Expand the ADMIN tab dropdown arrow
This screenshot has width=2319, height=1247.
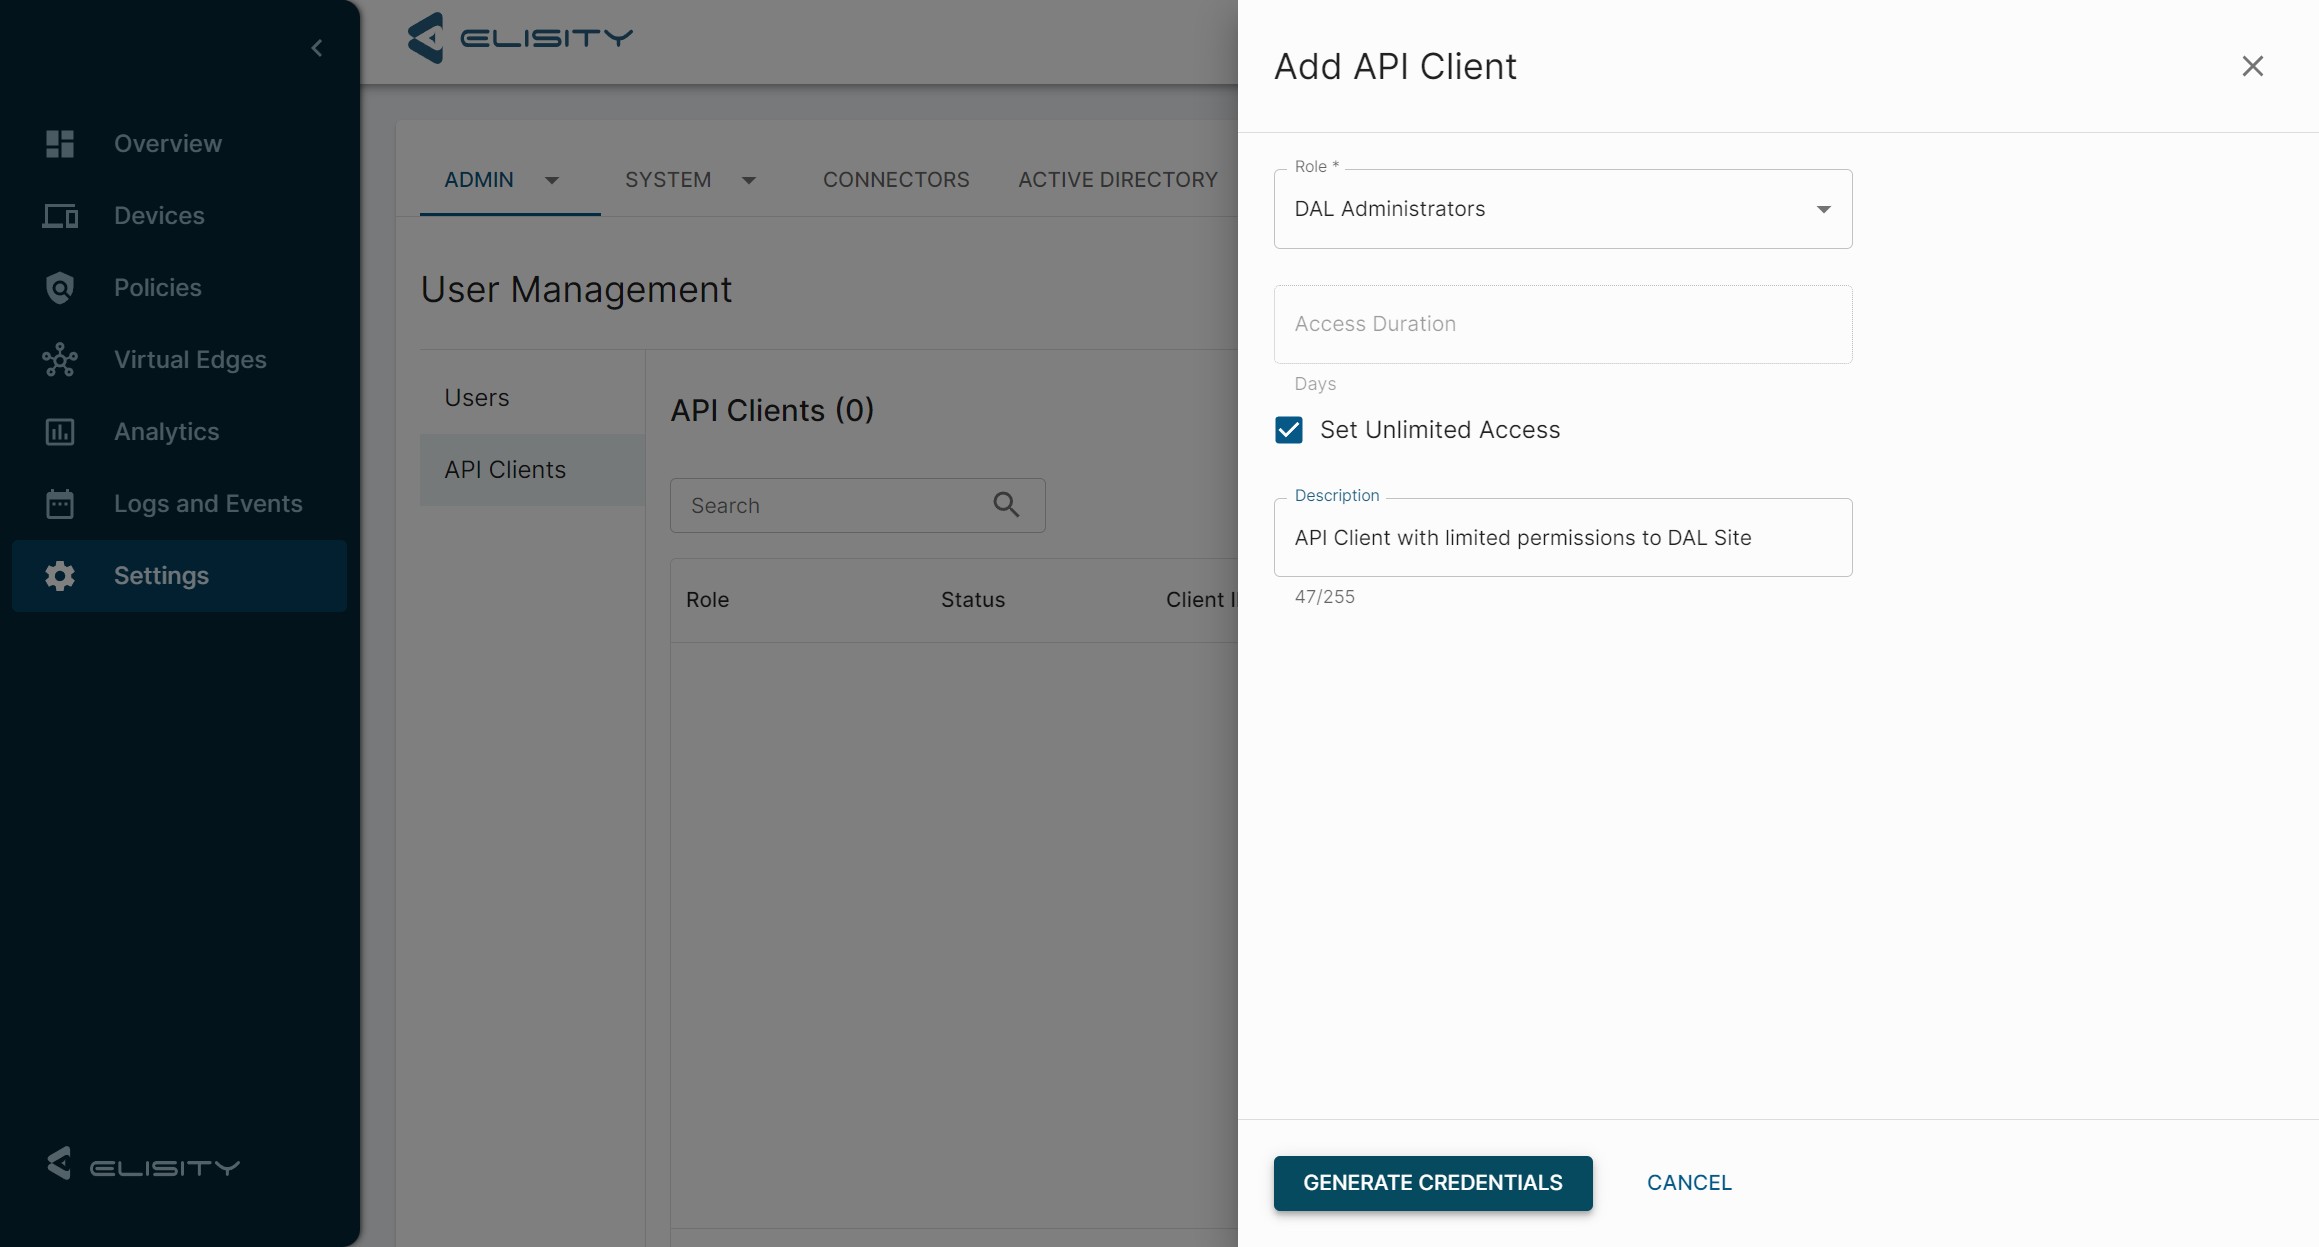tap(552, 180)
